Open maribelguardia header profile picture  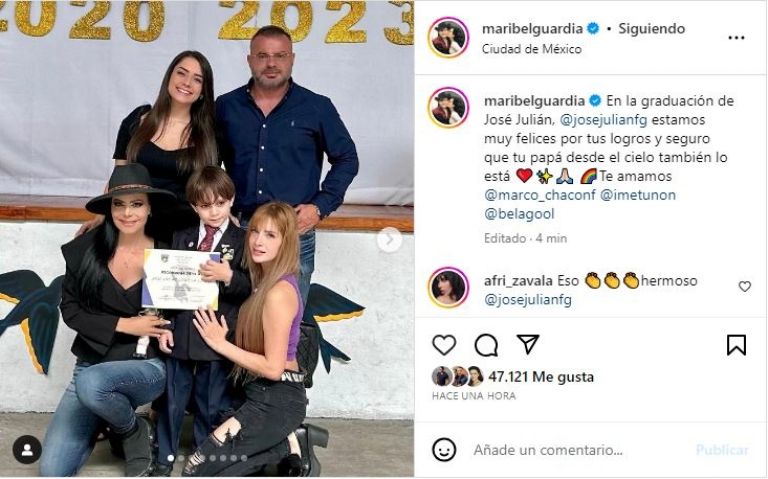tap(448, 37)
